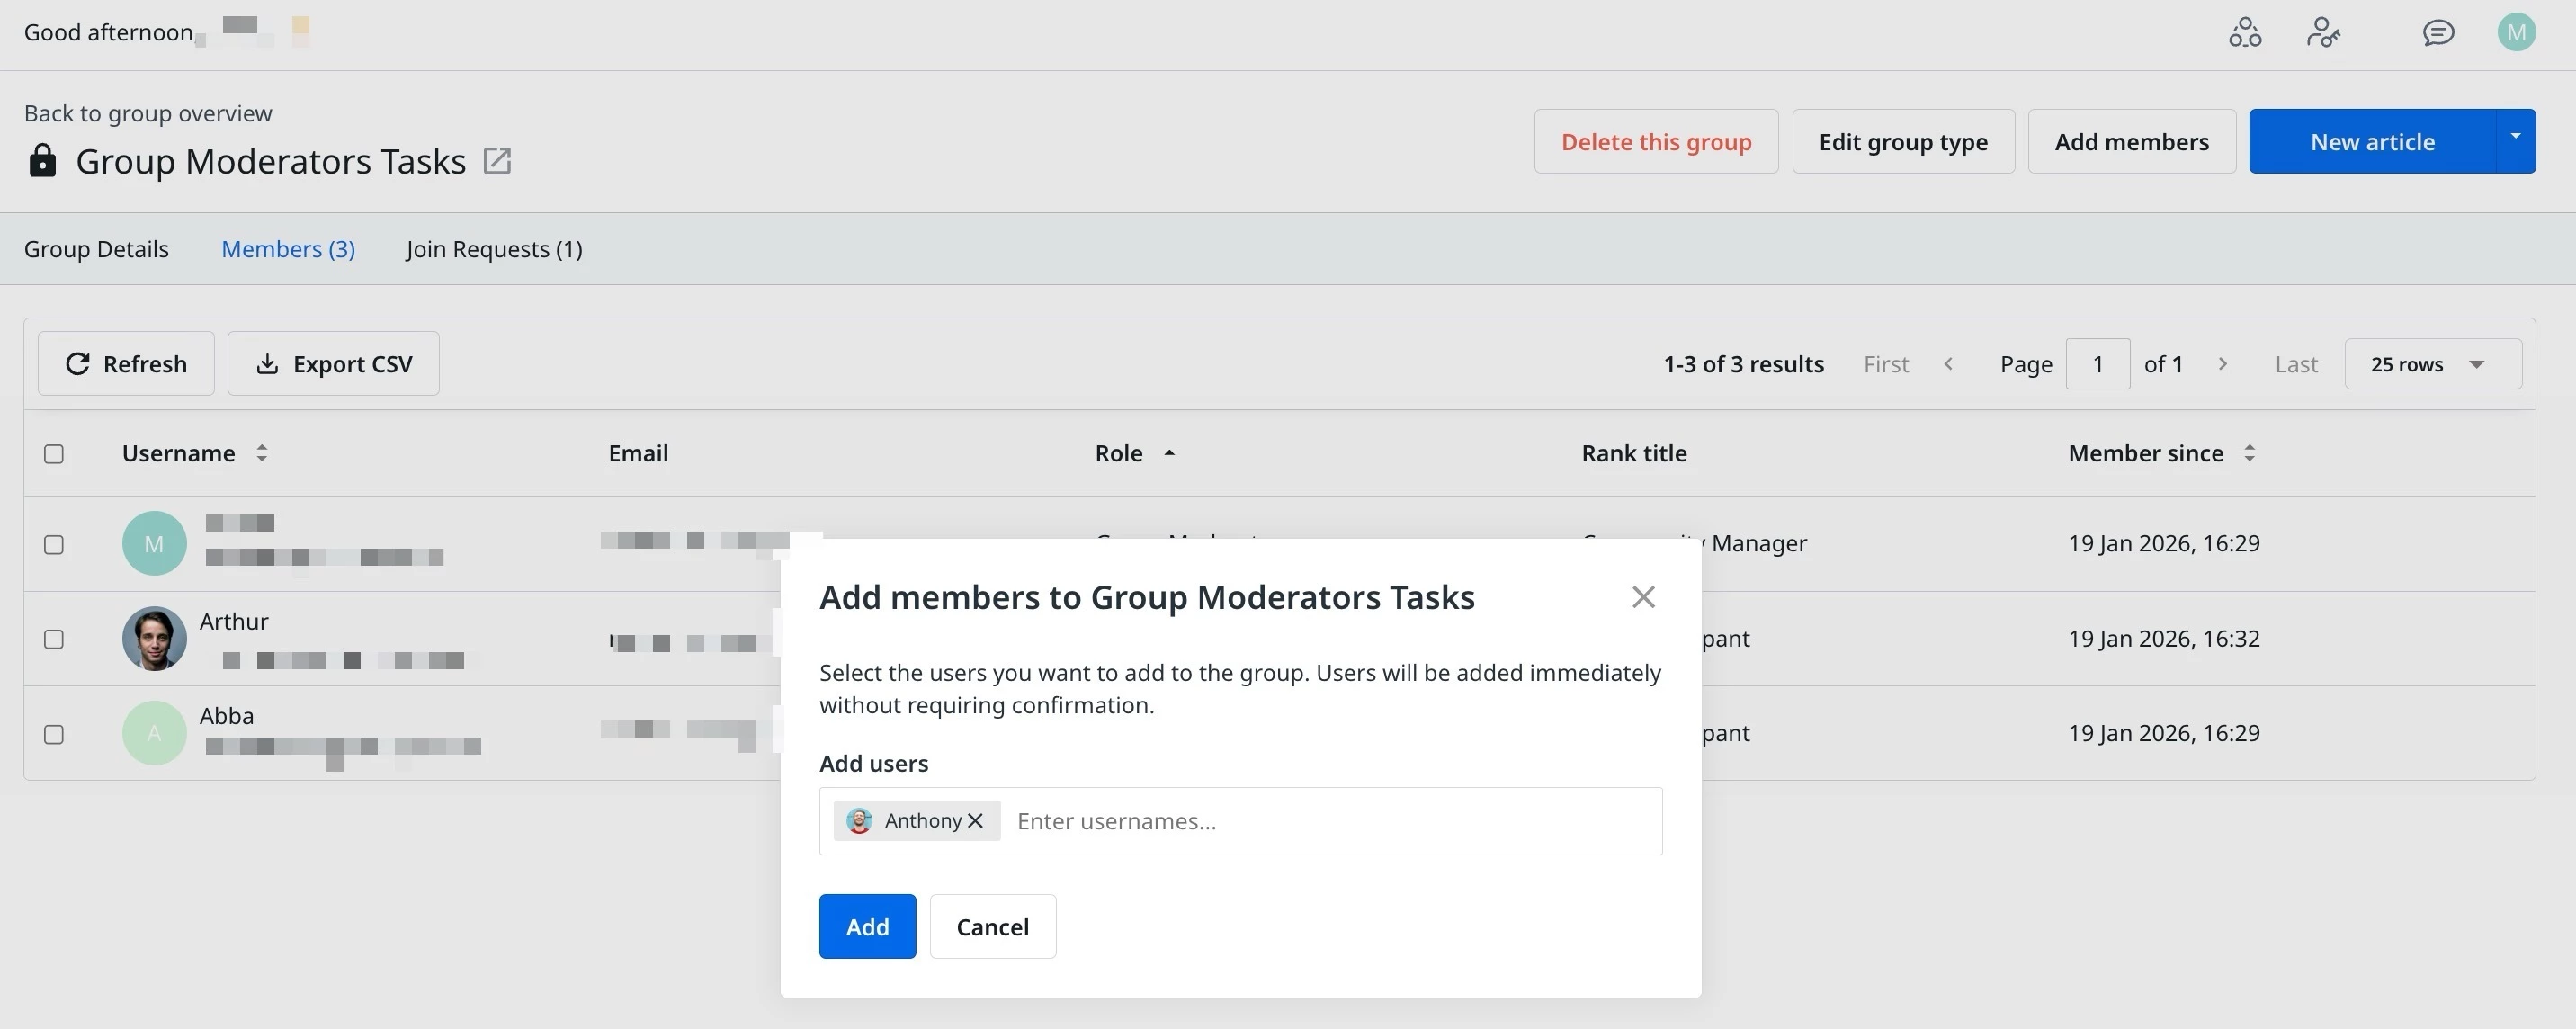
Task: Expand the 25 rows dropdown
Action: click(x=2431, y=364)
